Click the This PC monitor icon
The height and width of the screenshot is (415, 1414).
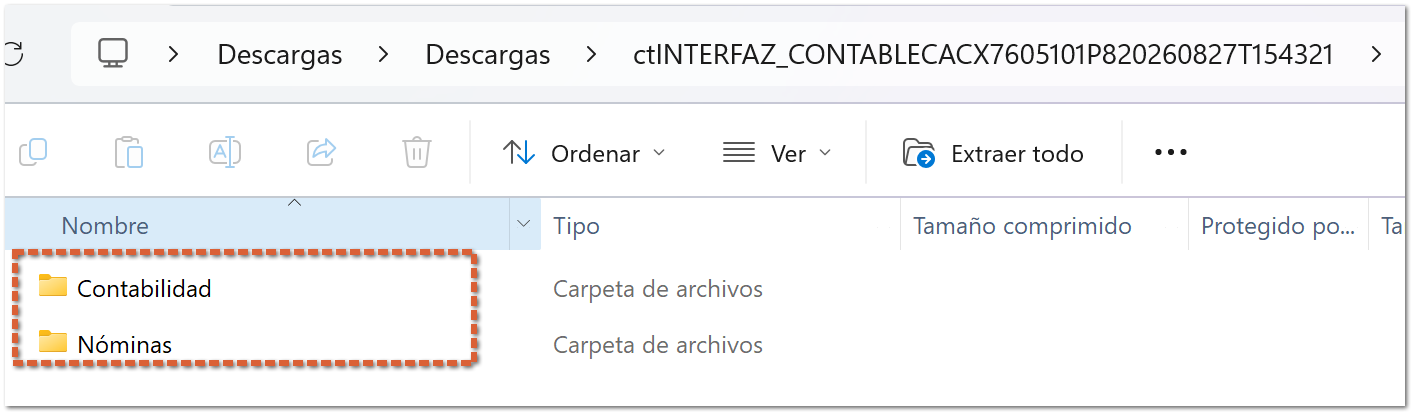click(112, 53)
